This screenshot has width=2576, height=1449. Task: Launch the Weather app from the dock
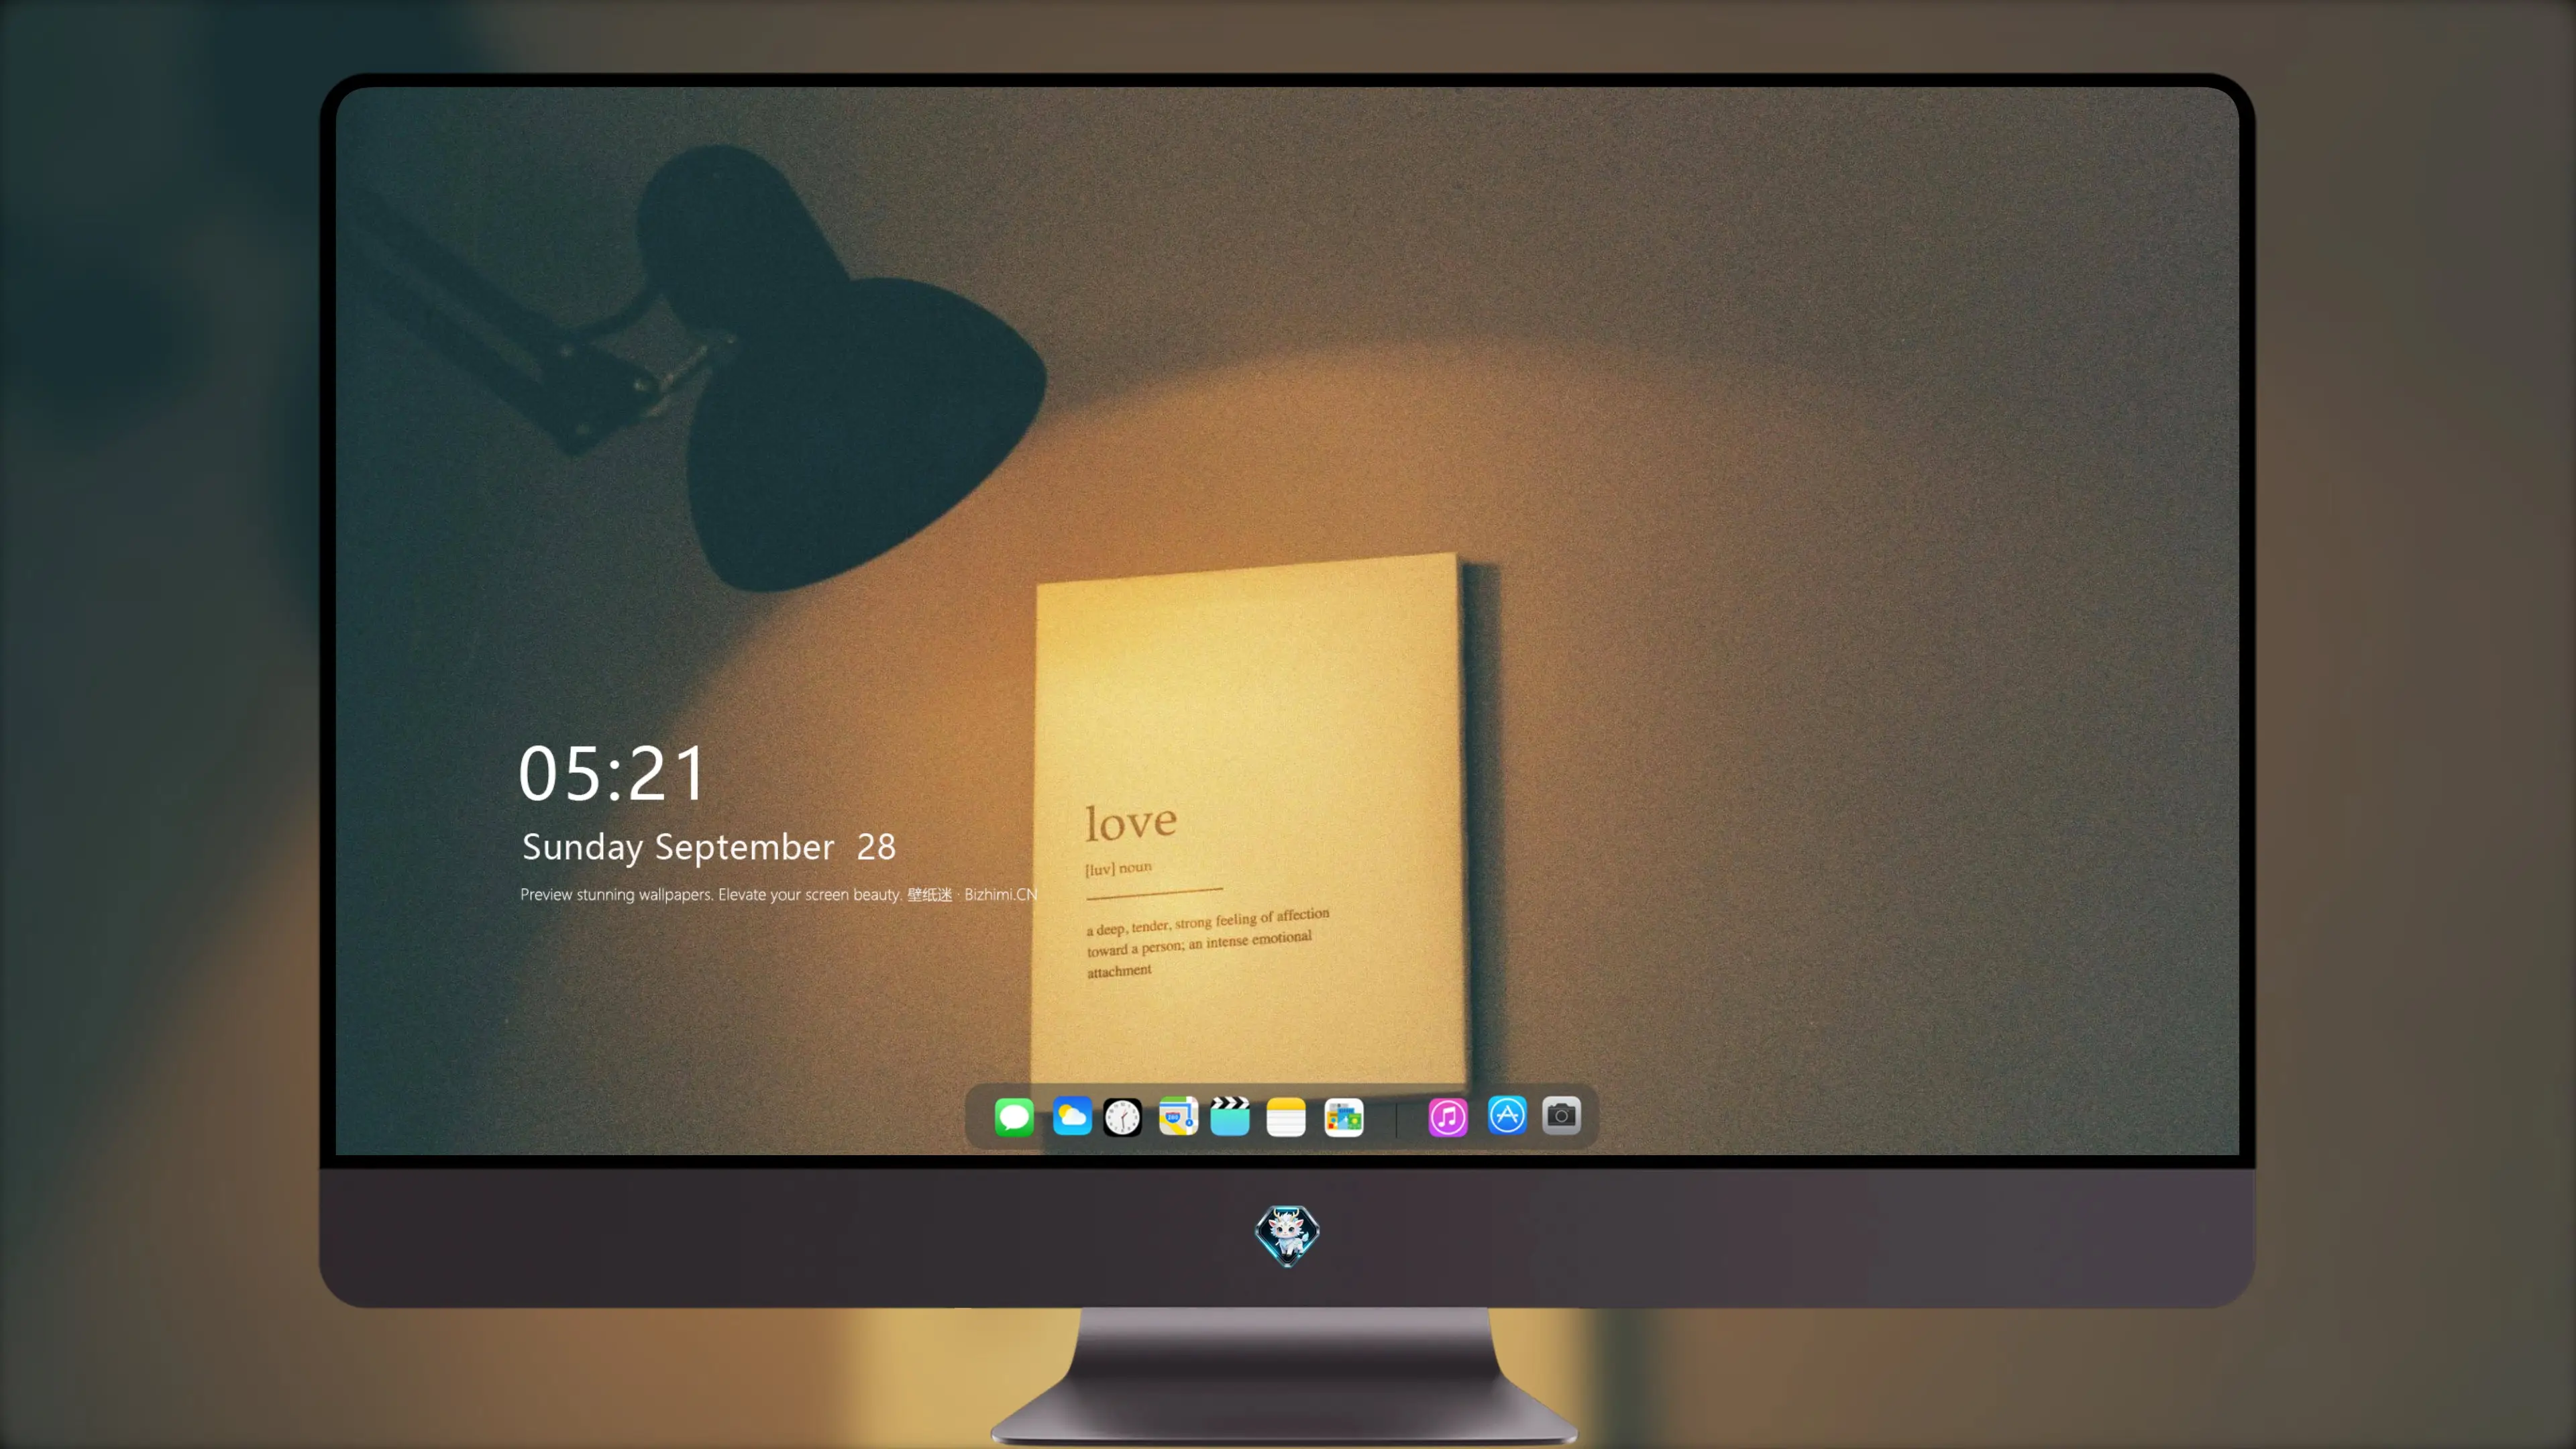point(1072,1116)
